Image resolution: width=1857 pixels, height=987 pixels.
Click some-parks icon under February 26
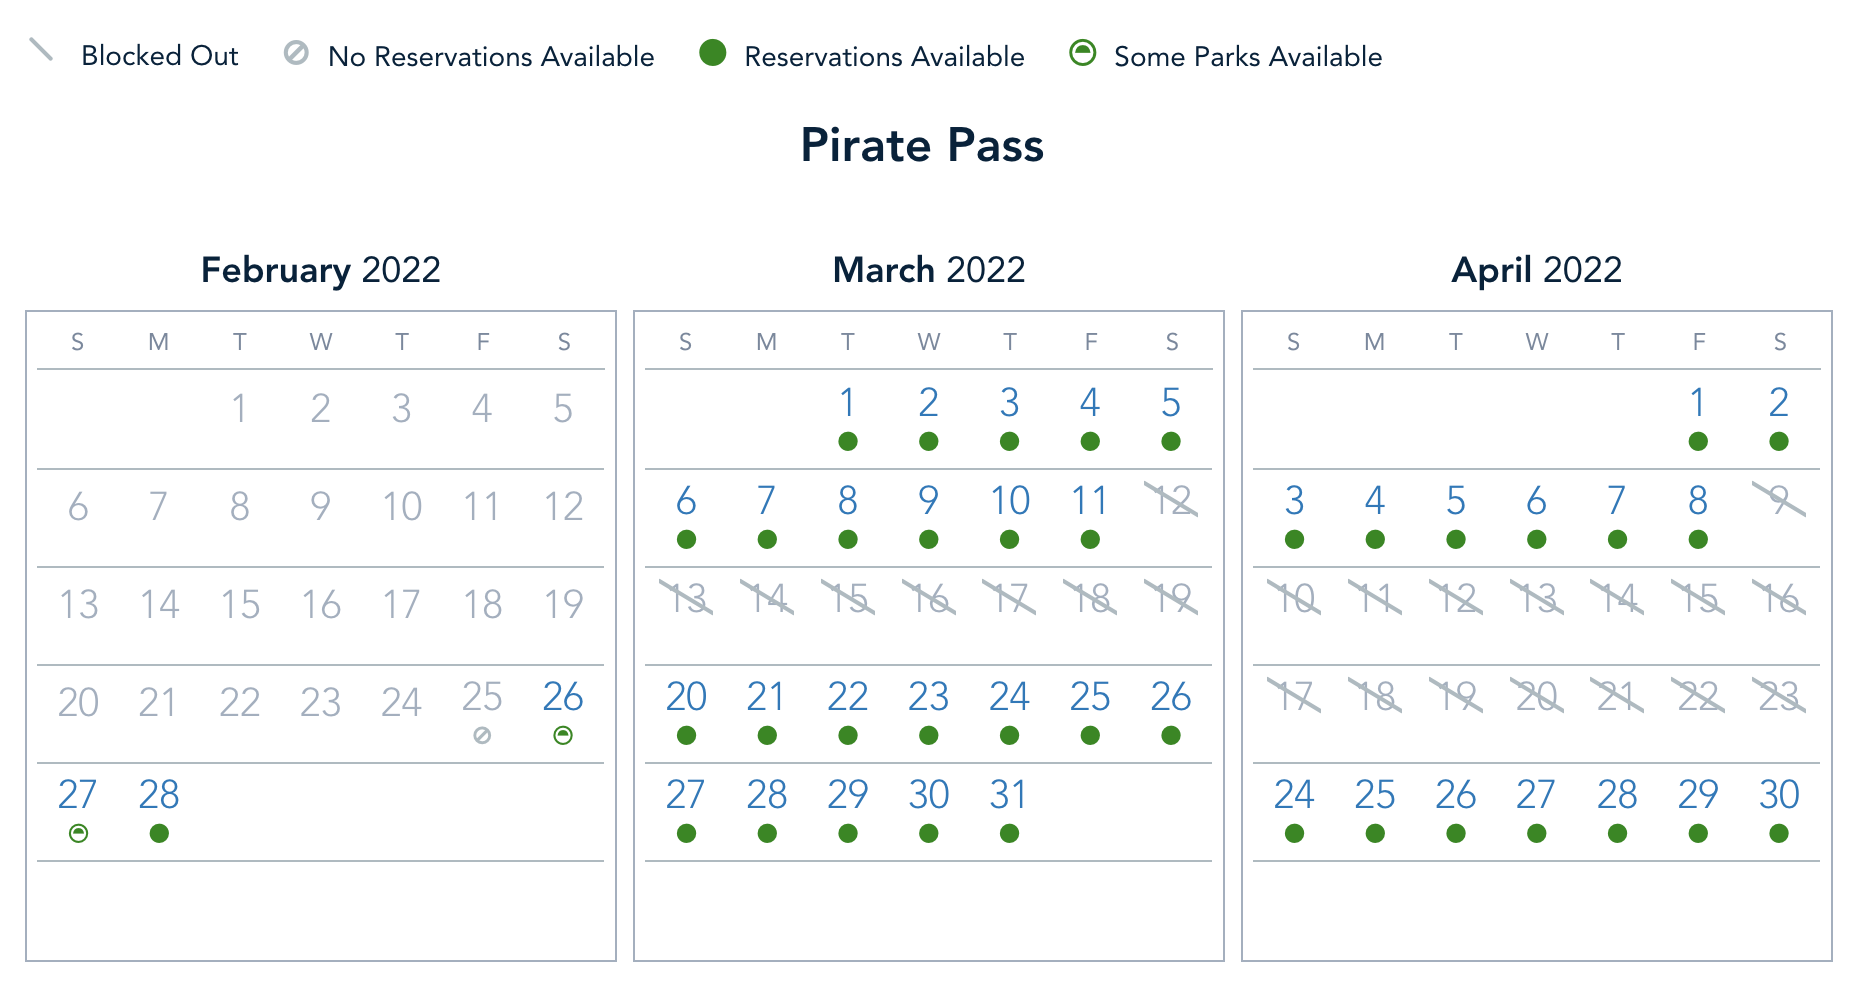point(563,736)
